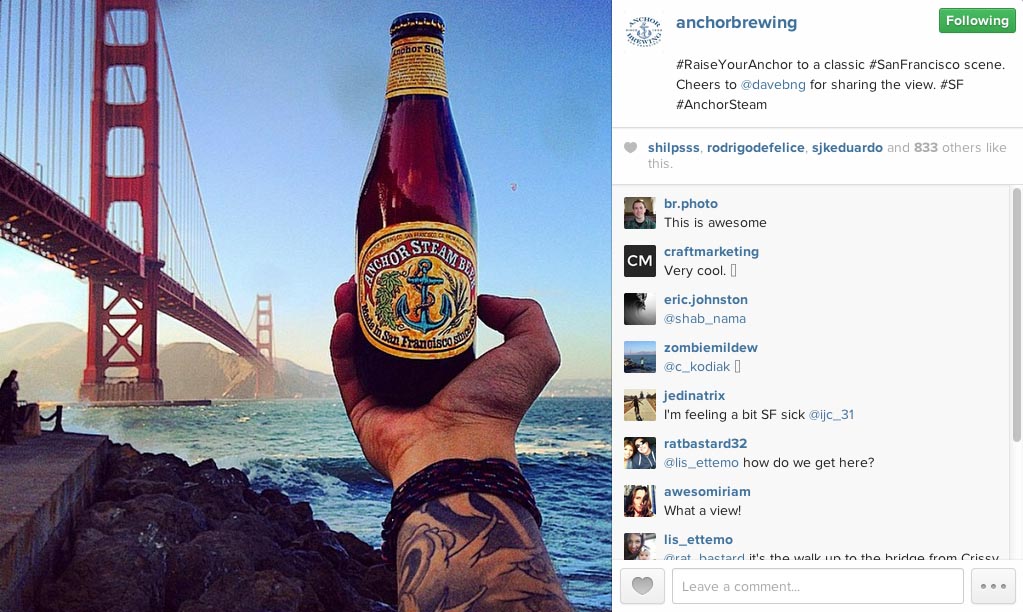1023x612 pixels.
Task: Click eric.johnston's profile picture
Action: (x=639, y=309)
